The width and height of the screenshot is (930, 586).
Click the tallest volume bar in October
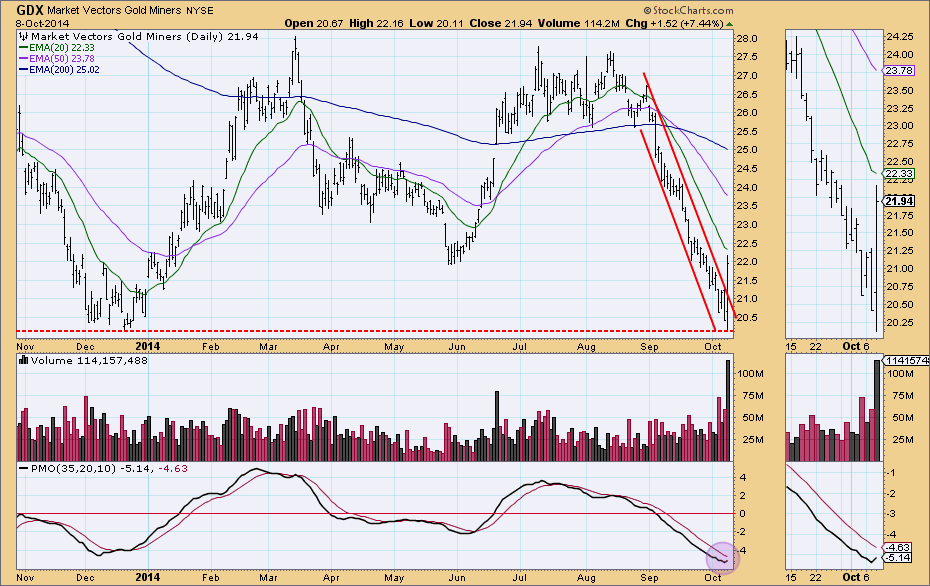[x=729, y=410]
